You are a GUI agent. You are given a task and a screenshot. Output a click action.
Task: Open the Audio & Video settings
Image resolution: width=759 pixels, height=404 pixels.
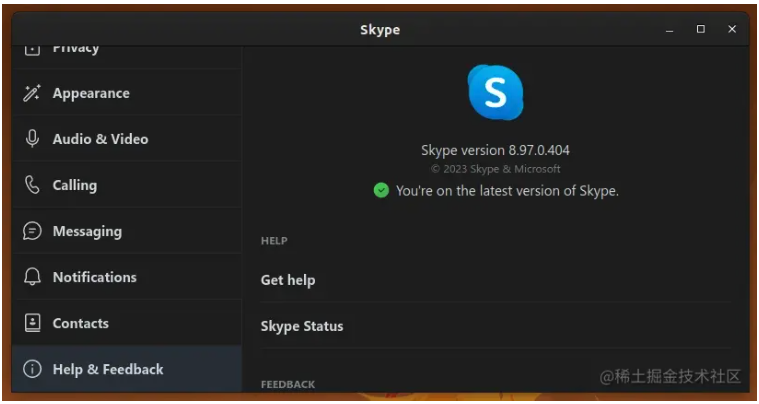127,139
